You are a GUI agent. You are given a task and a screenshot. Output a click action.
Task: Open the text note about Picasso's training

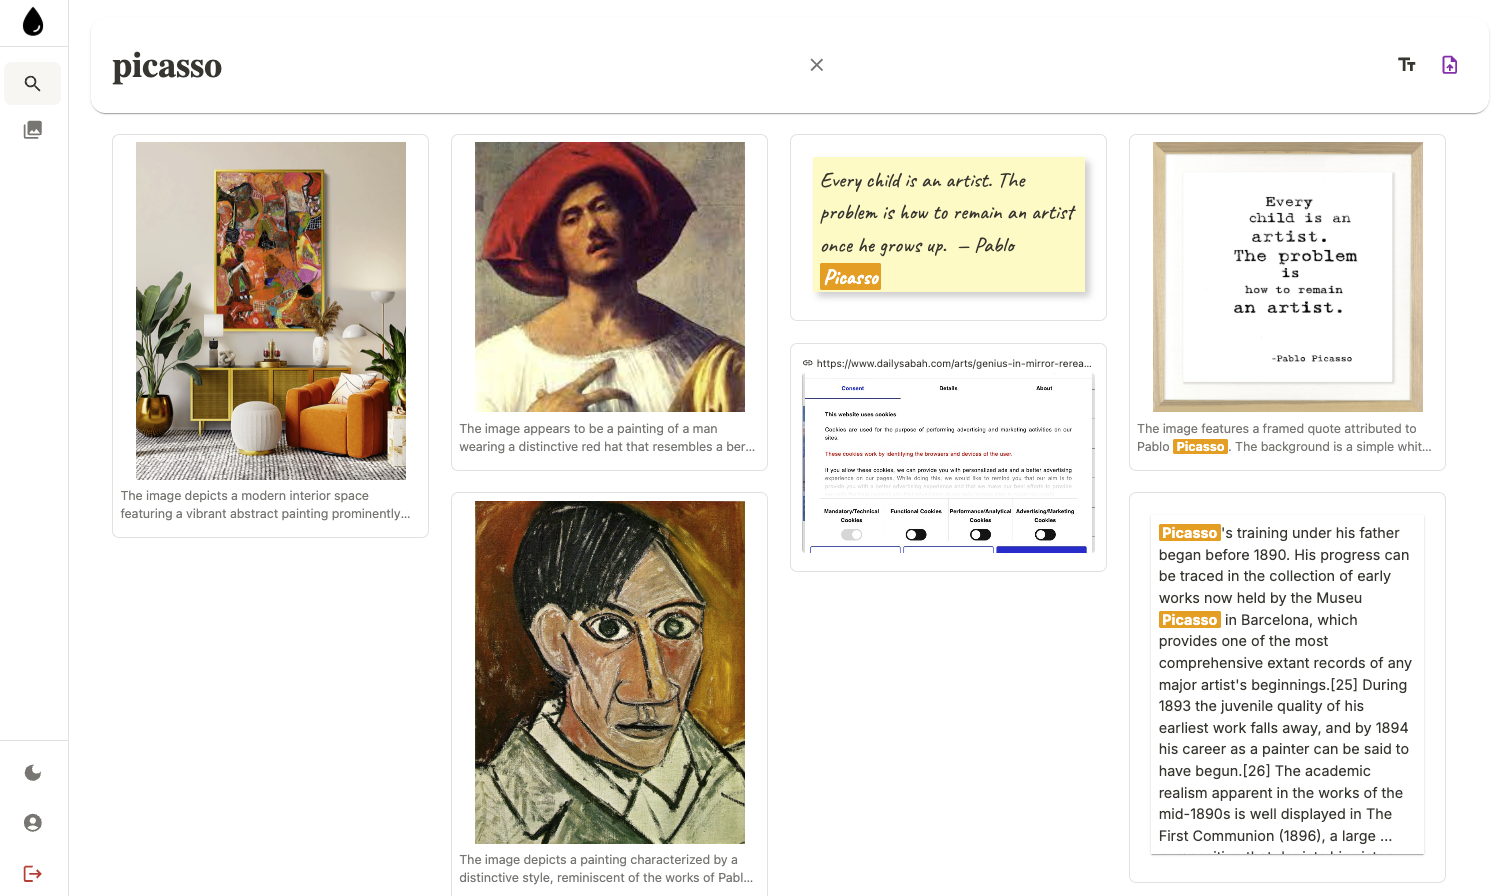point(1287,685)
